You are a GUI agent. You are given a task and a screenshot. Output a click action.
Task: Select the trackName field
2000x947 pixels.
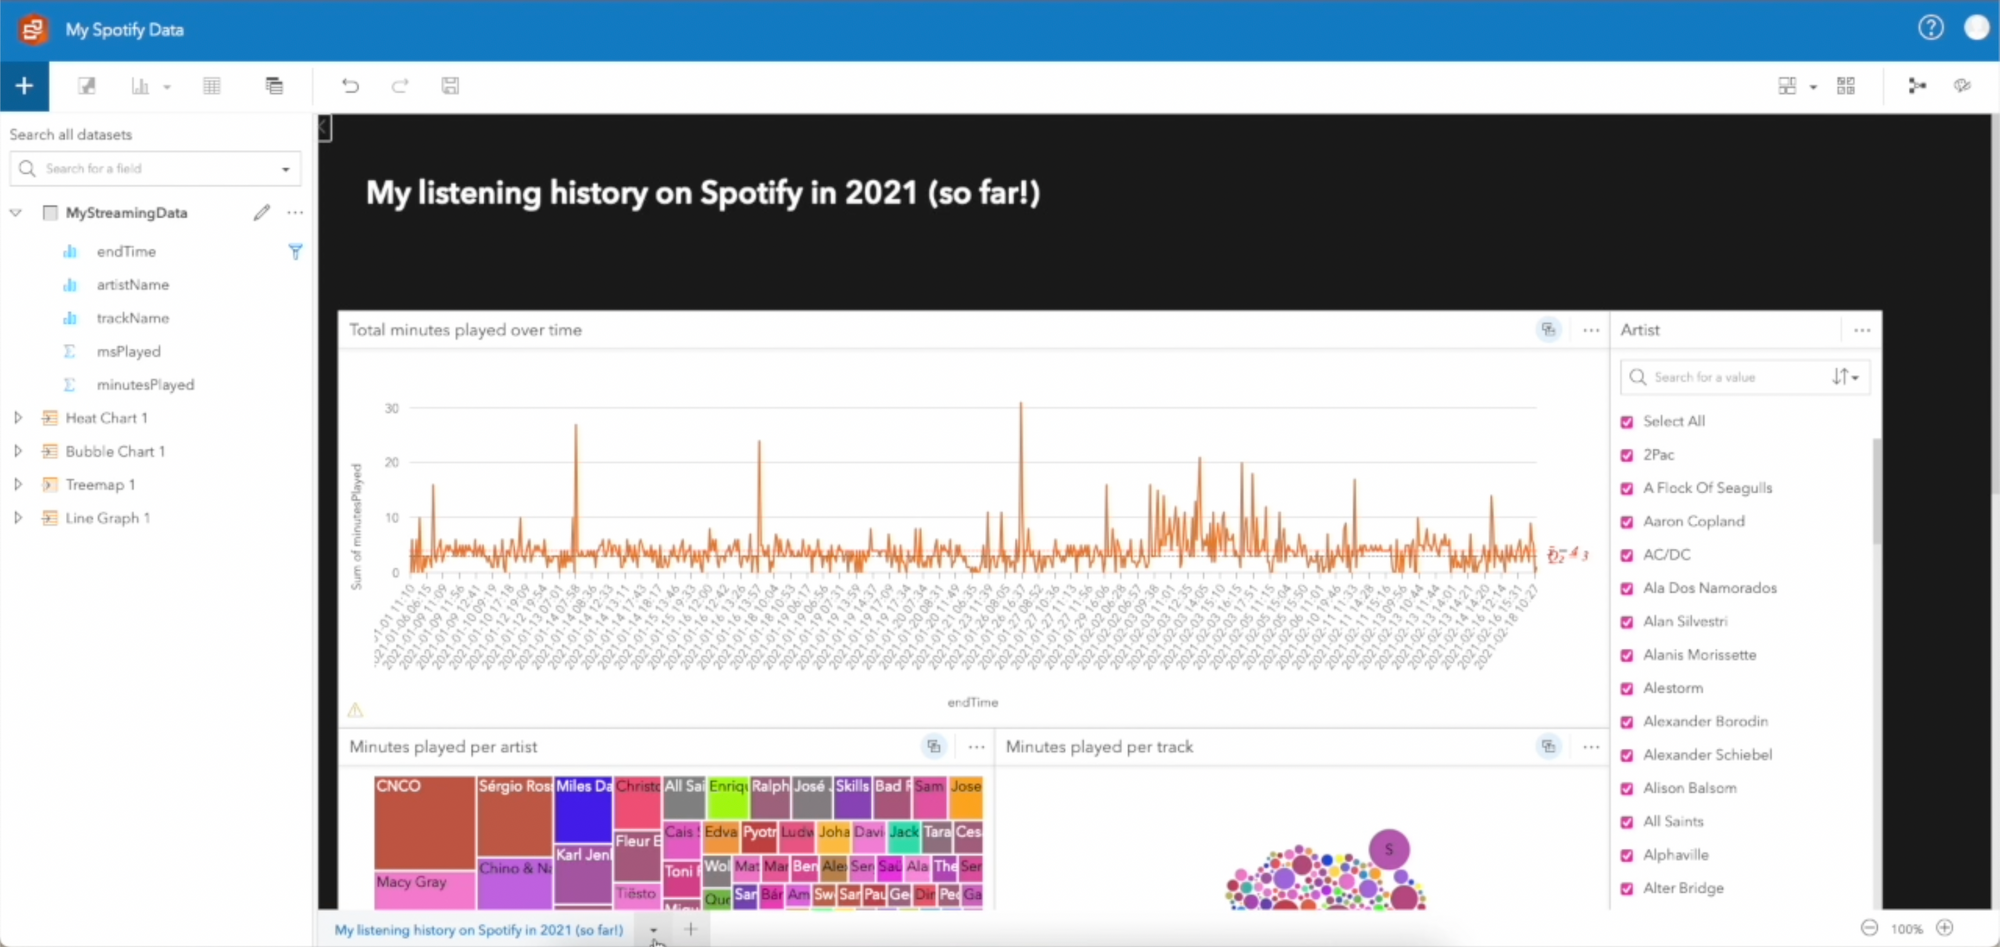click(x=132, y=318)
